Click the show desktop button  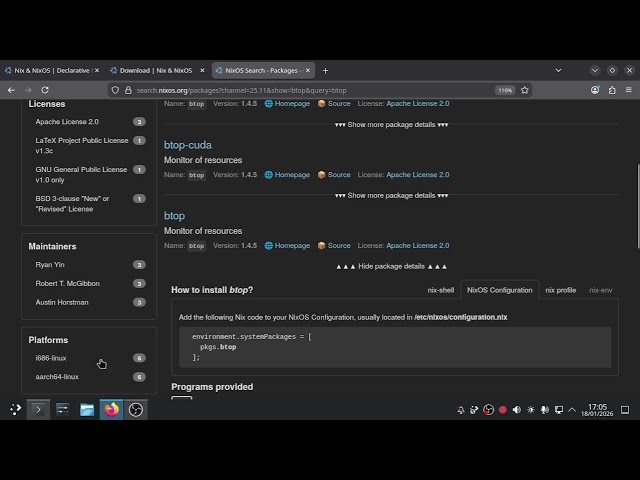click(625, 410)
